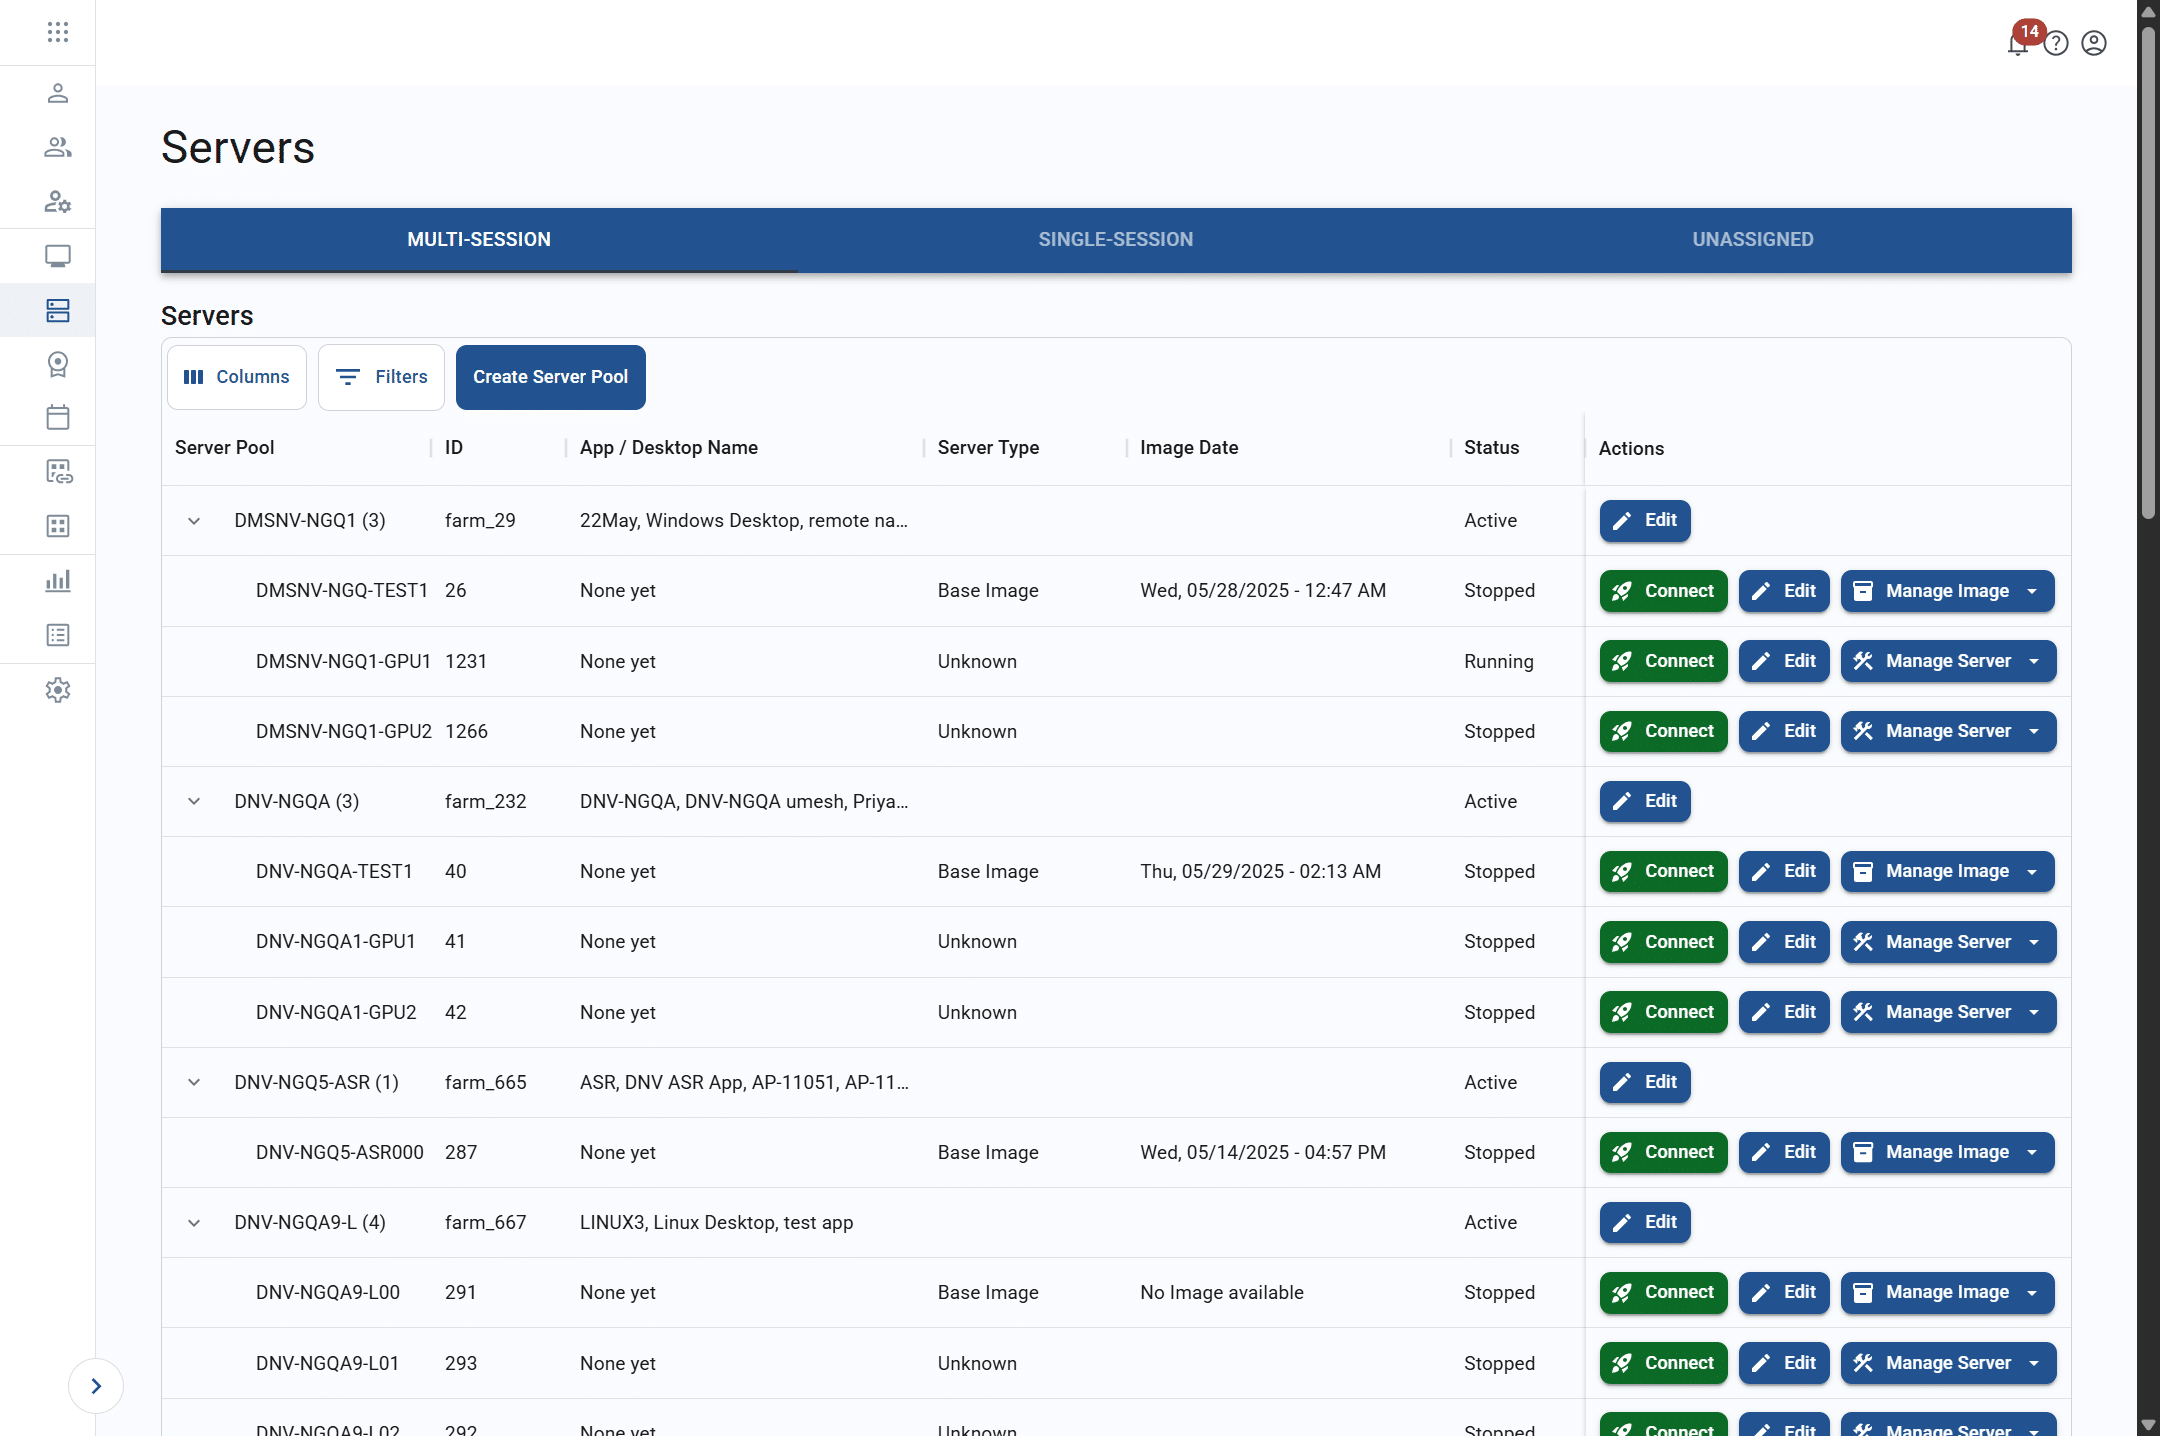Viewport: 2160px width, 1436px height.
Task: Open the notifications bell with 14 alerts
Action: (x=2017, y=44)
